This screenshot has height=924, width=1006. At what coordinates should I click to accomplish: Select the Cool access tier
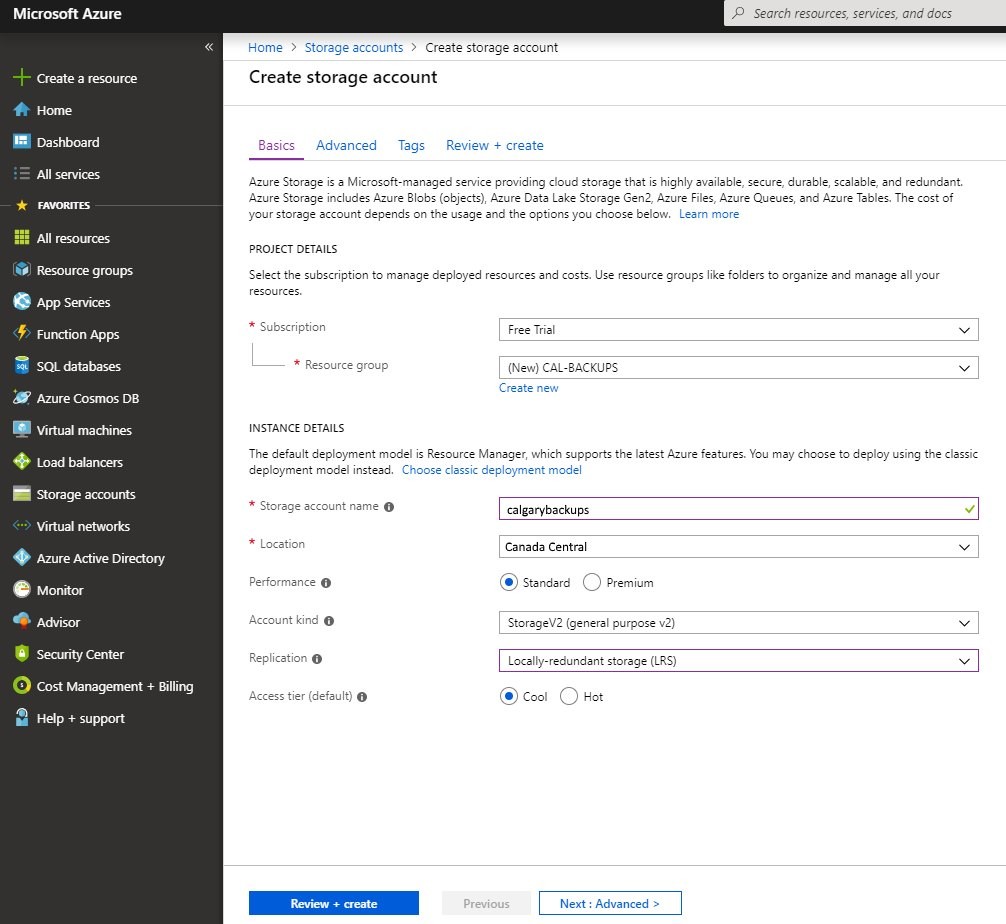(x=509, y=696)
